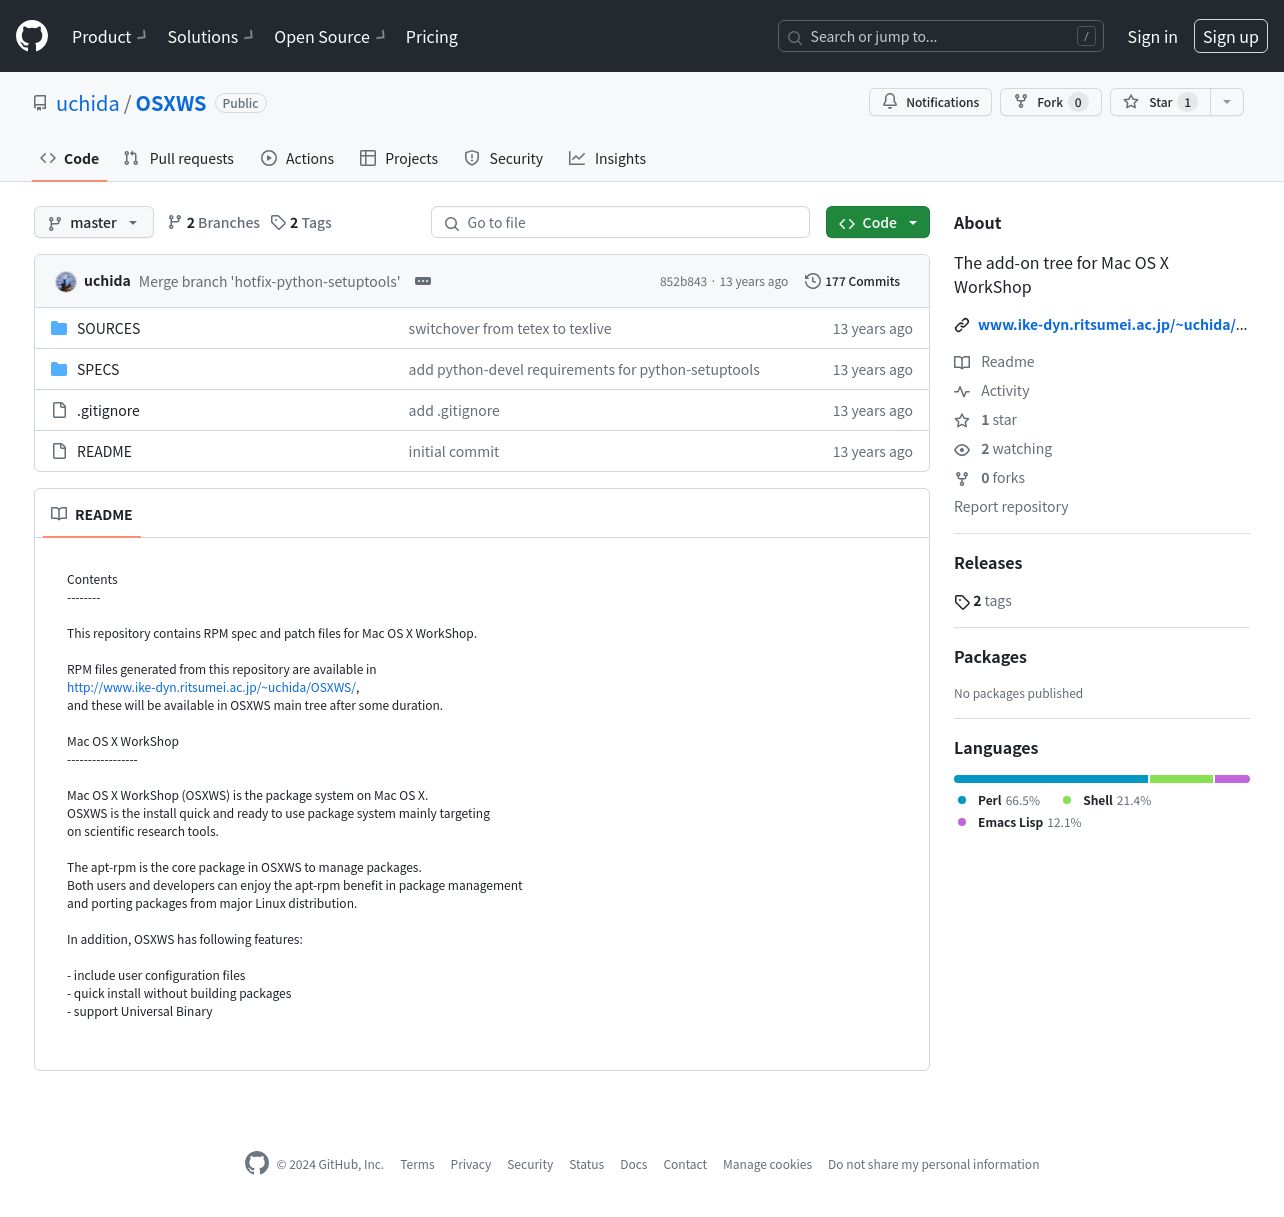Click the 'switchover from tetex to texlive' commit message
1284x1217 pixels.
(509, 328)
